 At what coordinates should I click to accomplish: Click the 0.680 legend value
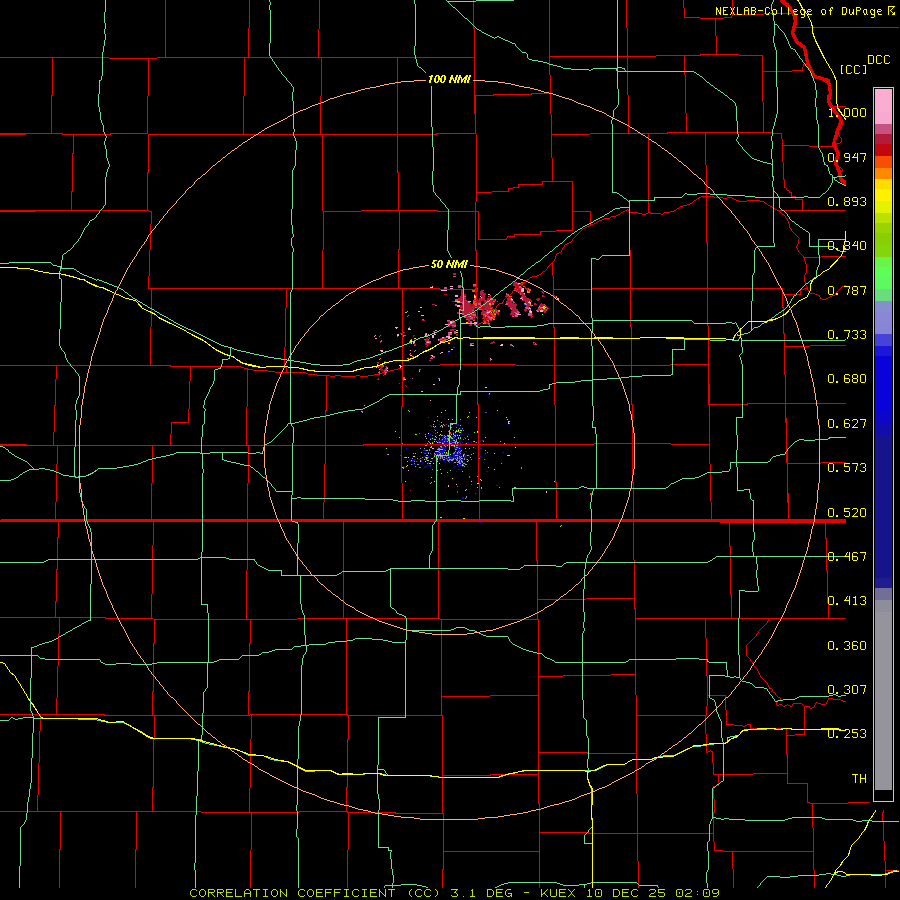847,379
